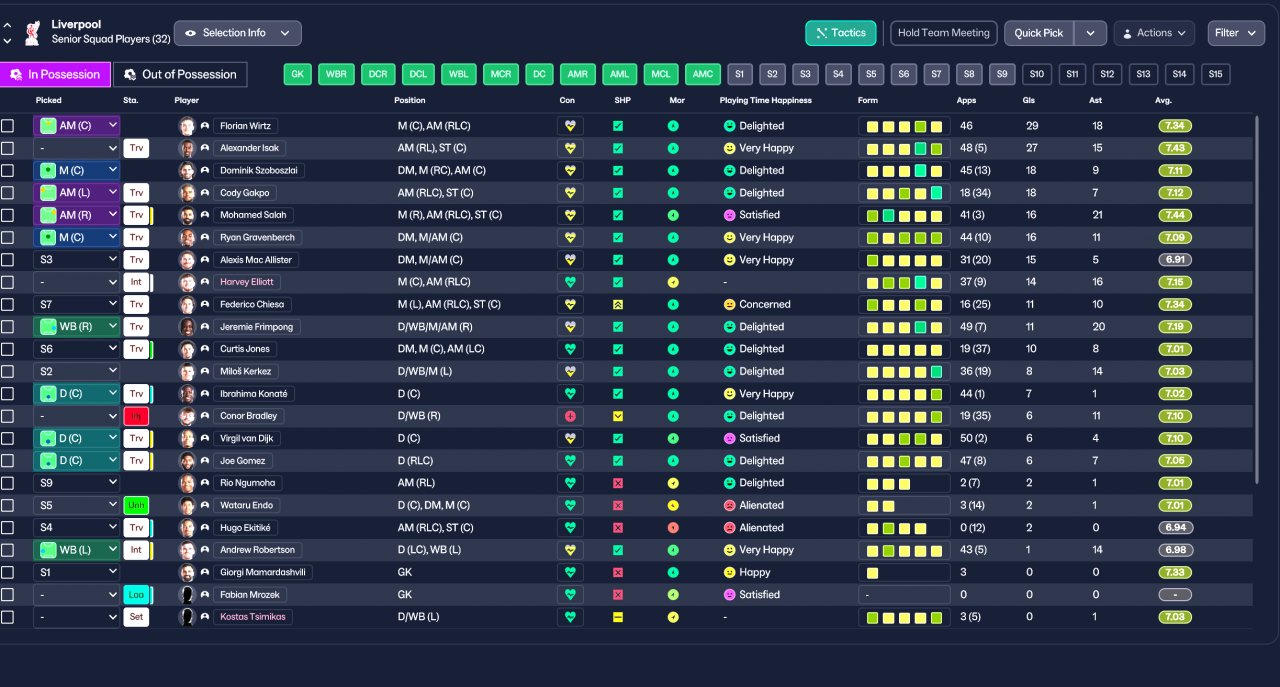Open Conor Bradley's picked position dropdown

point(77,416)
